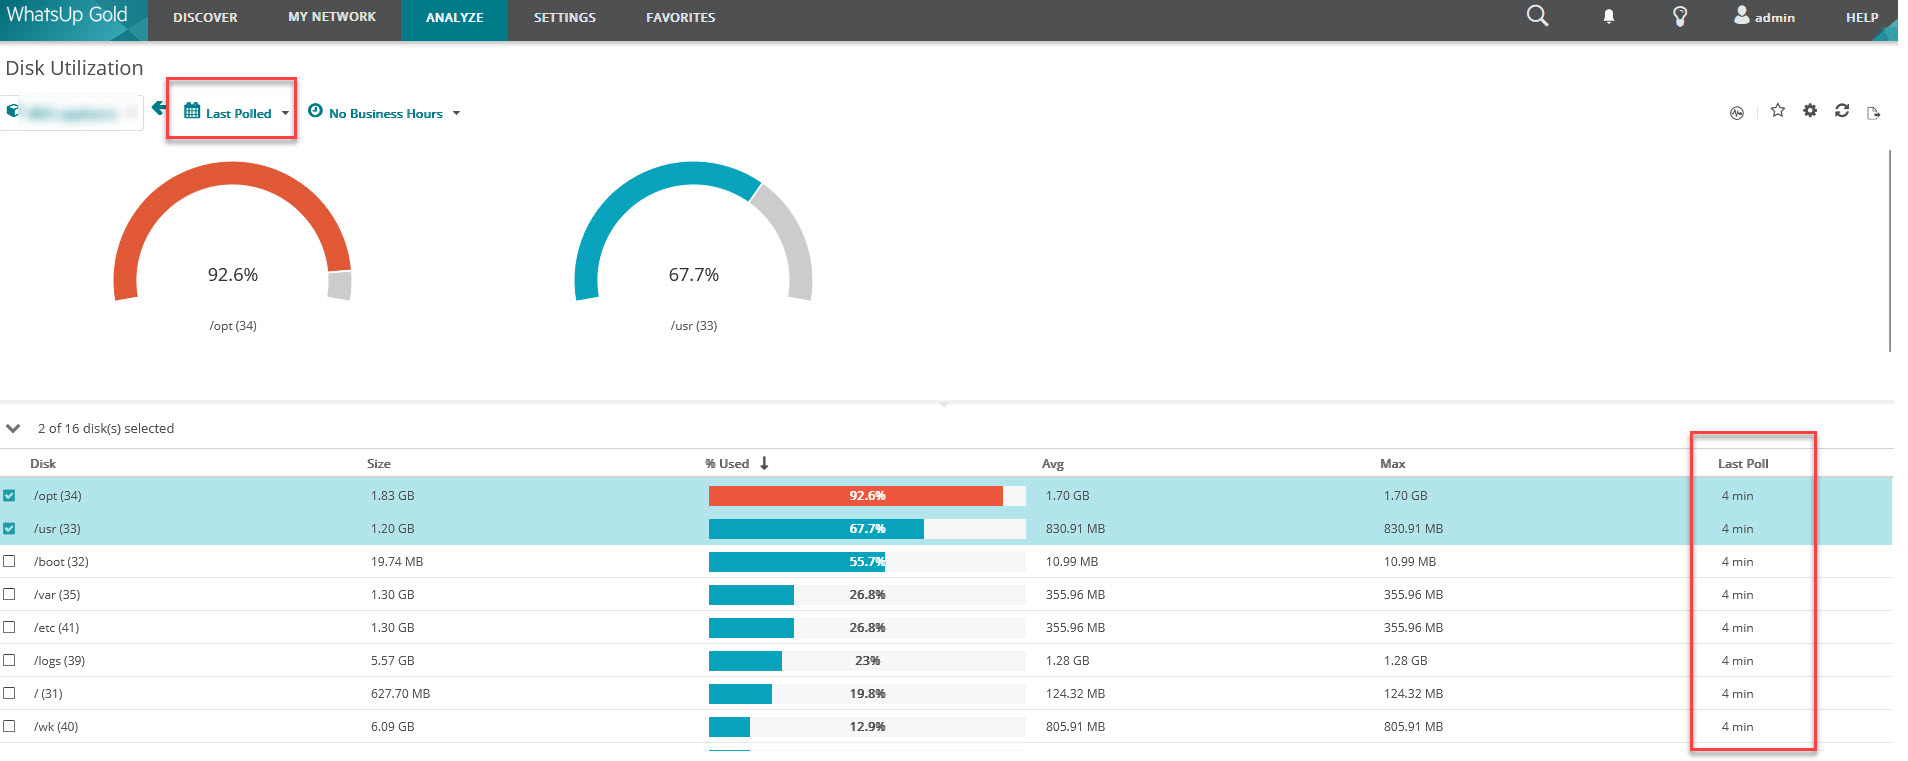Uncheck the /usr (33) disk checkbox
This screenshot has height=761, width=1908.
pyautogui.click(x=9, y=529)
